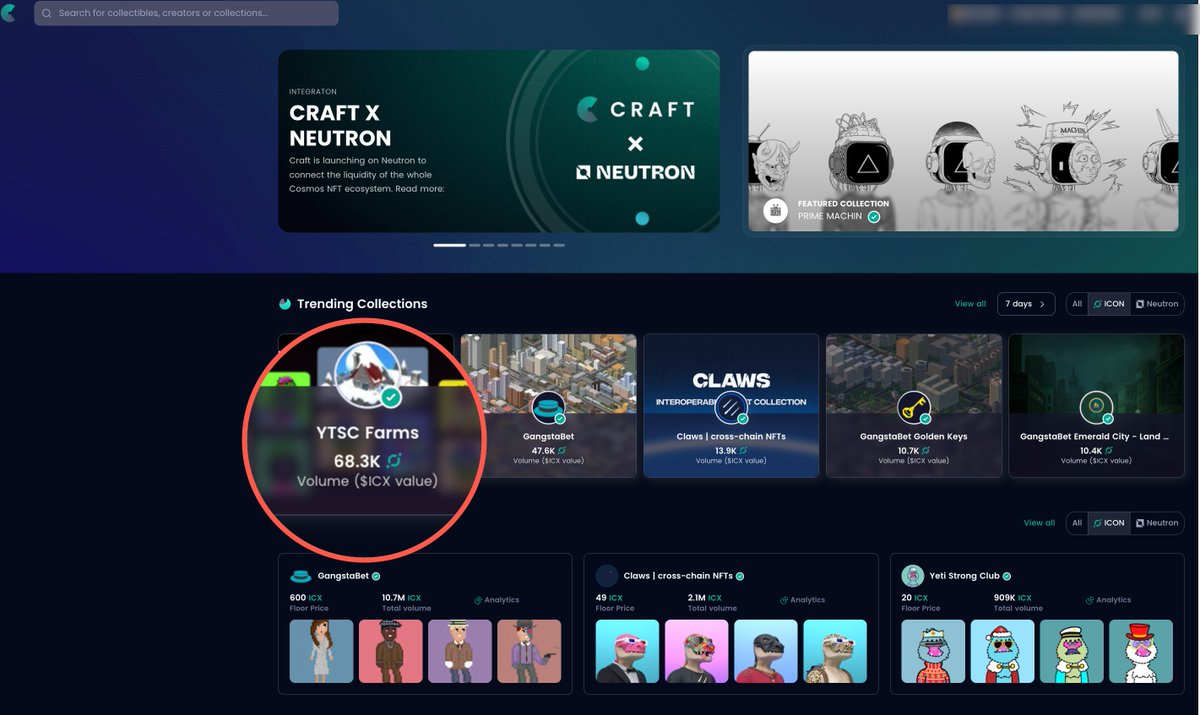The width and height of the screenshot is (1200, 715).
Task: Open the GangstaBet trending collection card
Action: click(x=549, y=405)
